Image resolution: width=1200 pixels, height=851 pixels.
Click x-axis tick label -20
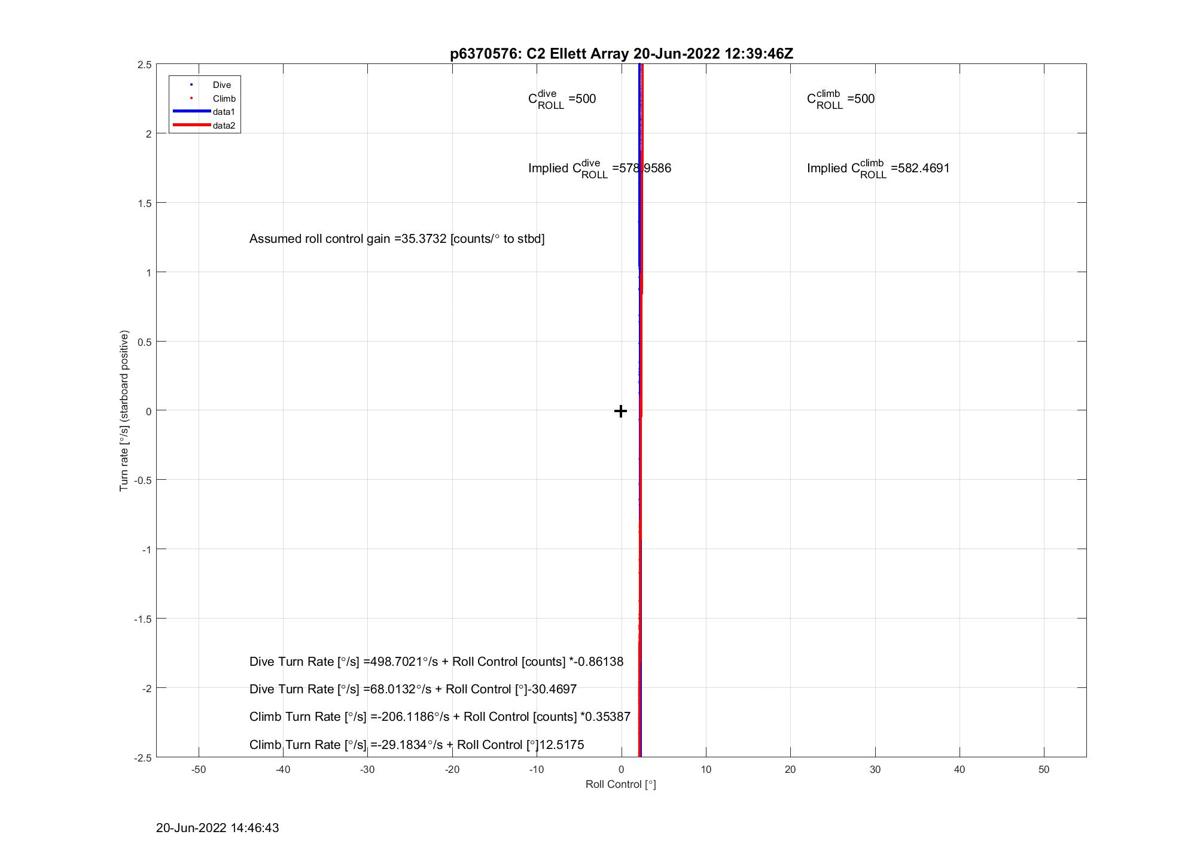(x=452, y=769)
